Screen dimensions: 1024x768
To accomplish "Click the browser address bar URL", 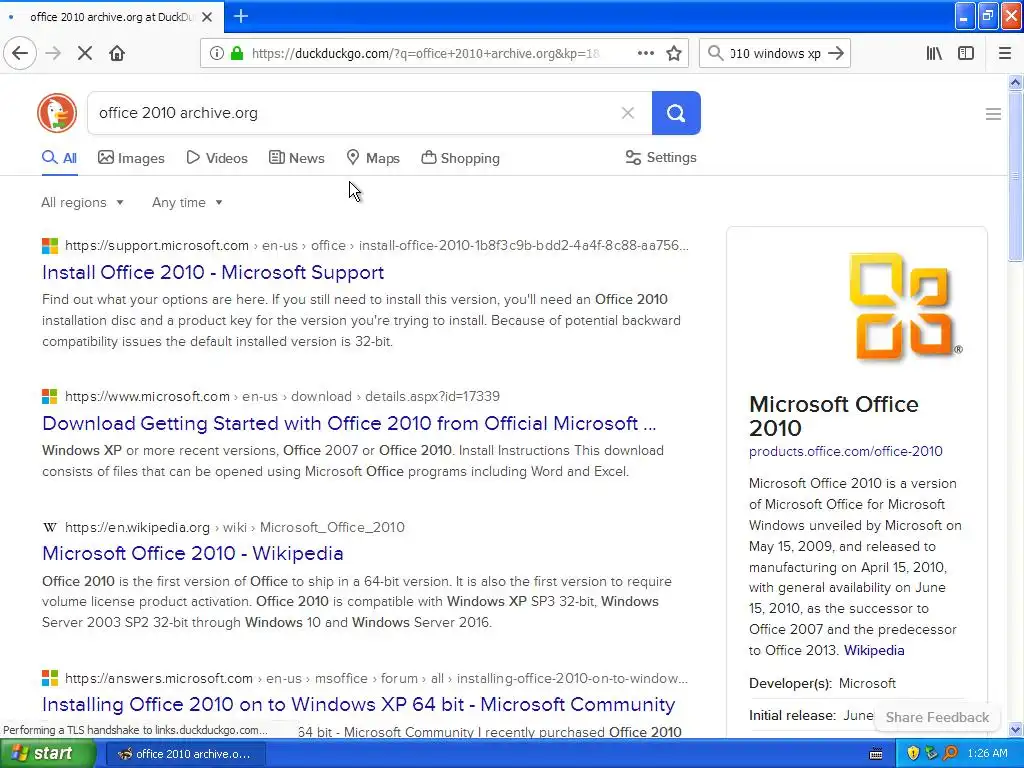I will tap(424, 53).
